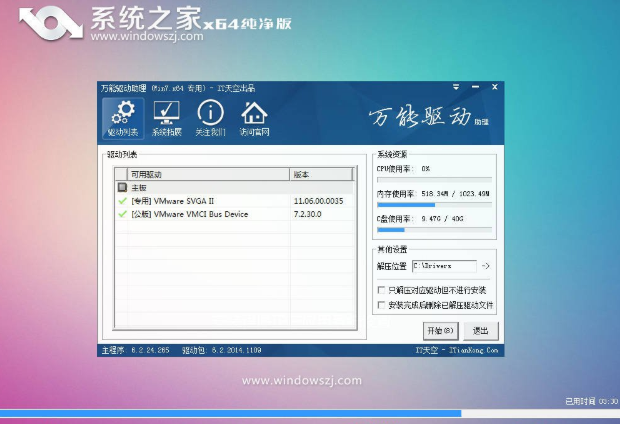The image size is (620, 424).
Task: Toggle checkmark for VMware SVGA II driver
Action: click(x=122, y=201)
